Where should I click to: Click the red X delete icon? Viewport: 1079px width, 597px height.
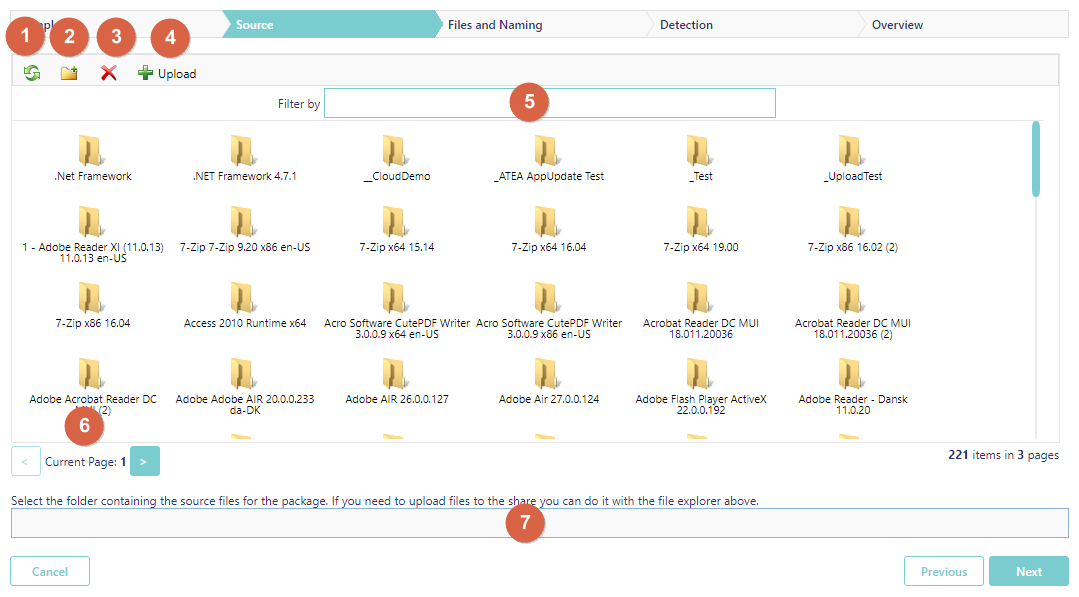pos(109,73)
